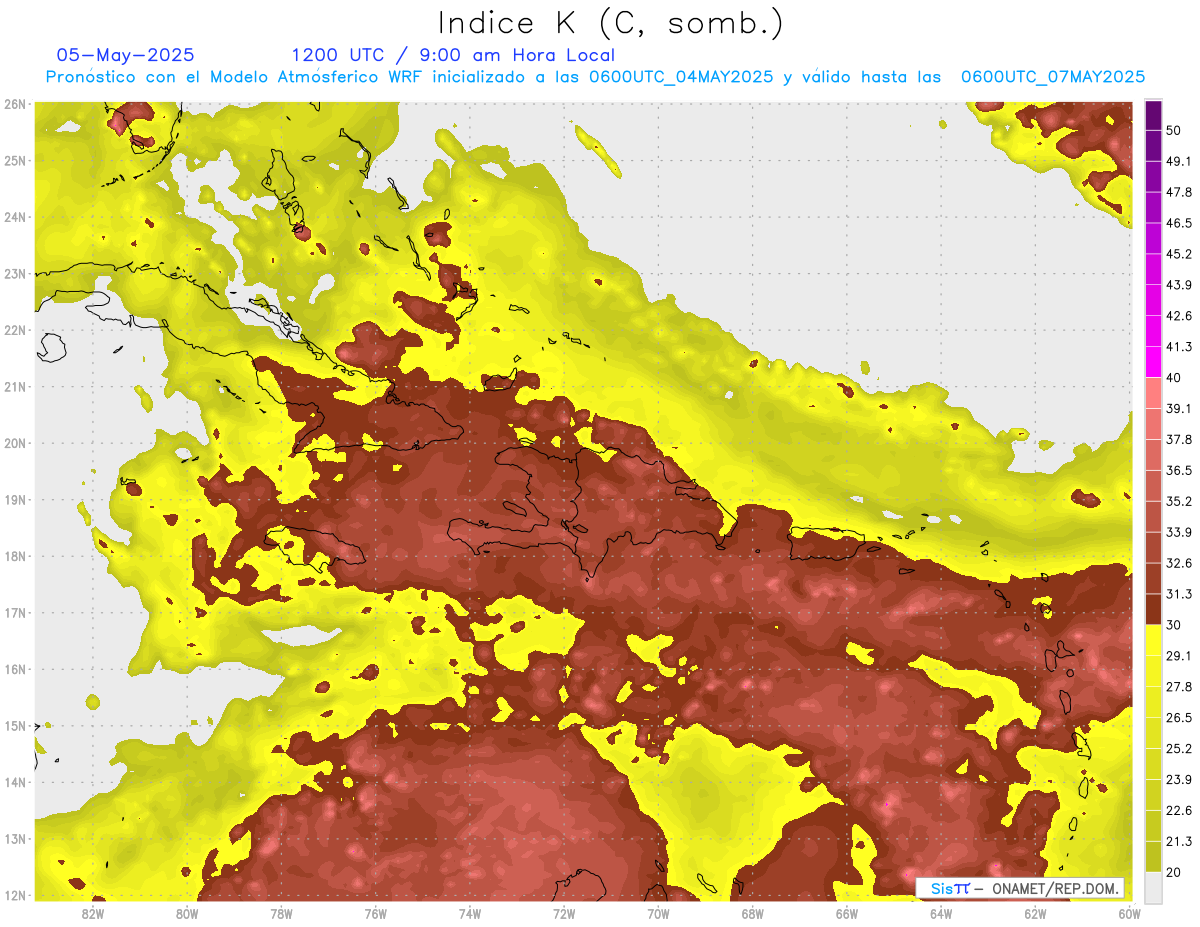The height and width of the screenshot is (927, 1200).
Task: Click the colorbar value '35.2'
Action: (1179, 501)
